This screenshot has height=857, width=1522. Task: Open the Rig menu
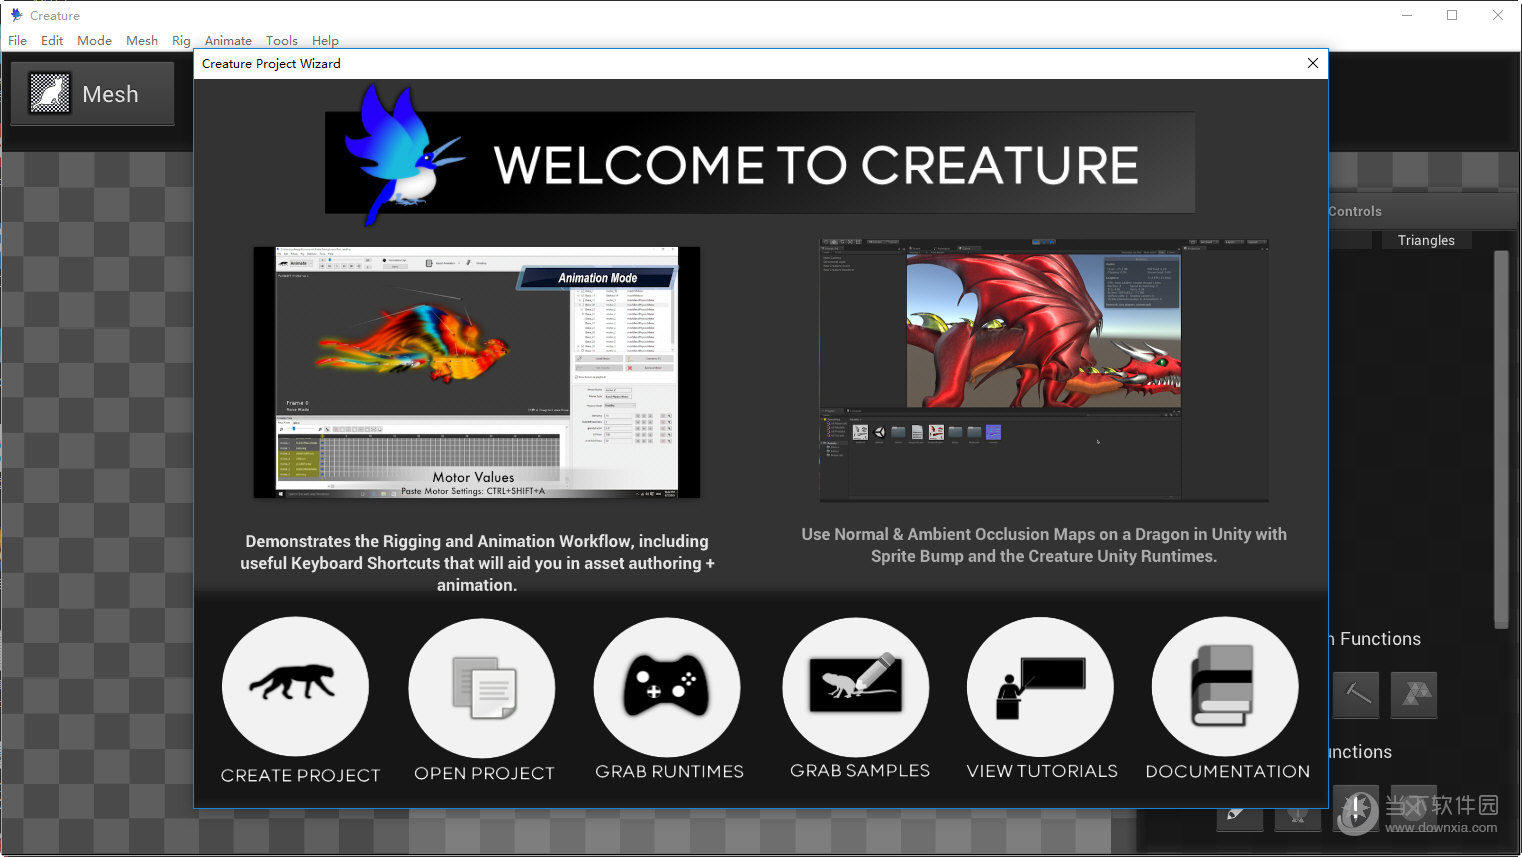181,40
